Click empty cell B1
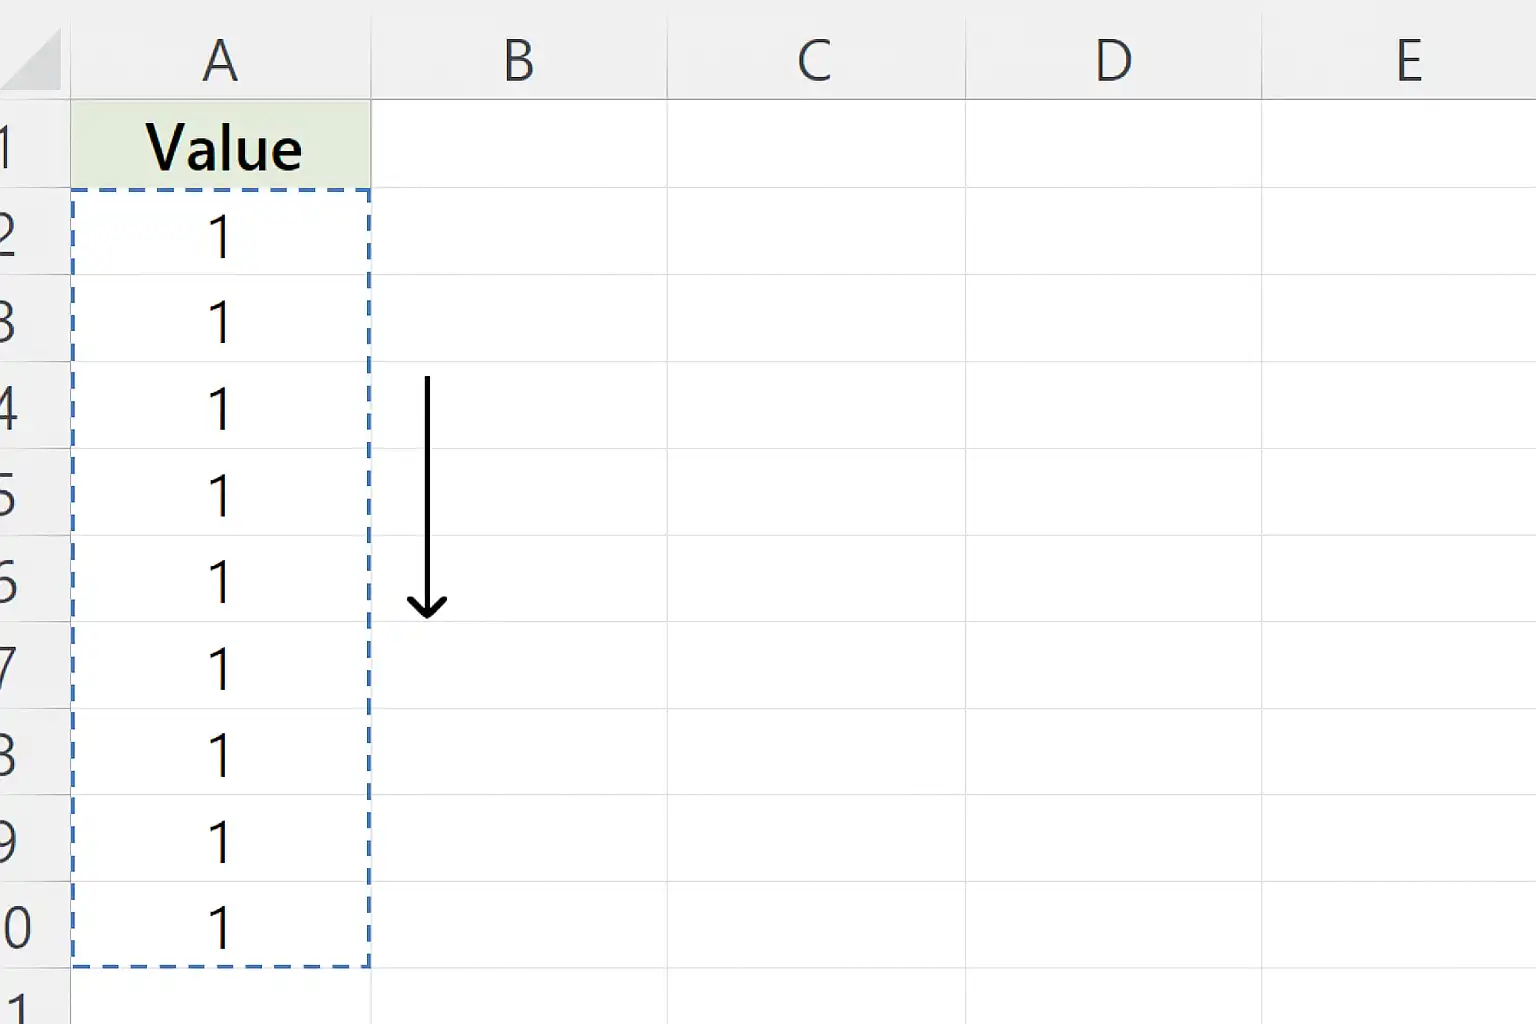Viewport: 1536px width, 1024px height. point(518,145)
